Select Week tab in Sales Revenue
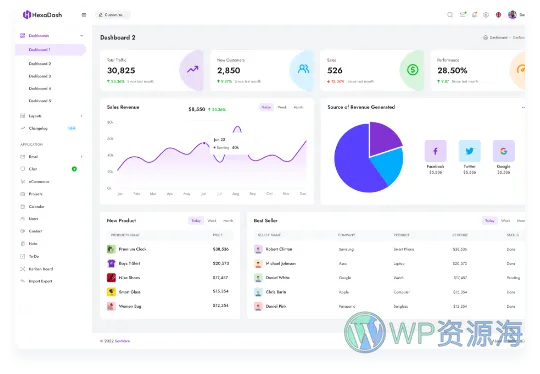The image size is (540, 374). click(282, 107)
